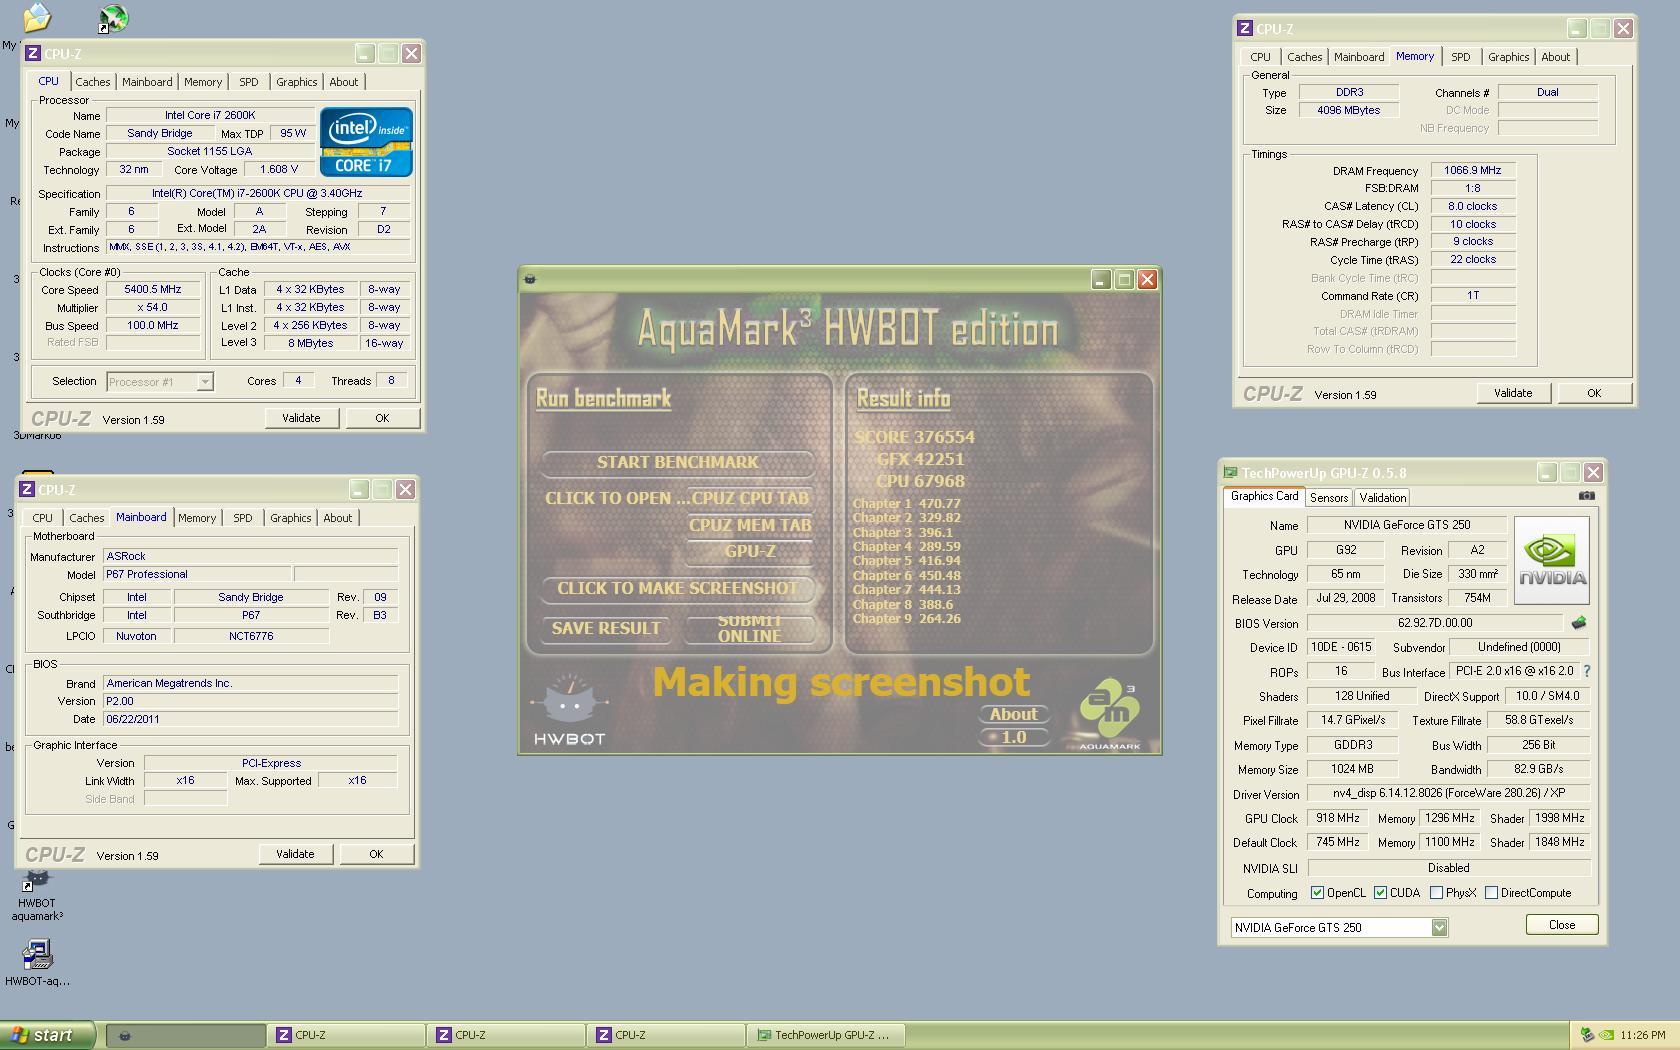Image resolution: width=1680 pixels, height=1050 pixels.
Task: Toggle the CUDA checkbox
Action: point(1380,893)
